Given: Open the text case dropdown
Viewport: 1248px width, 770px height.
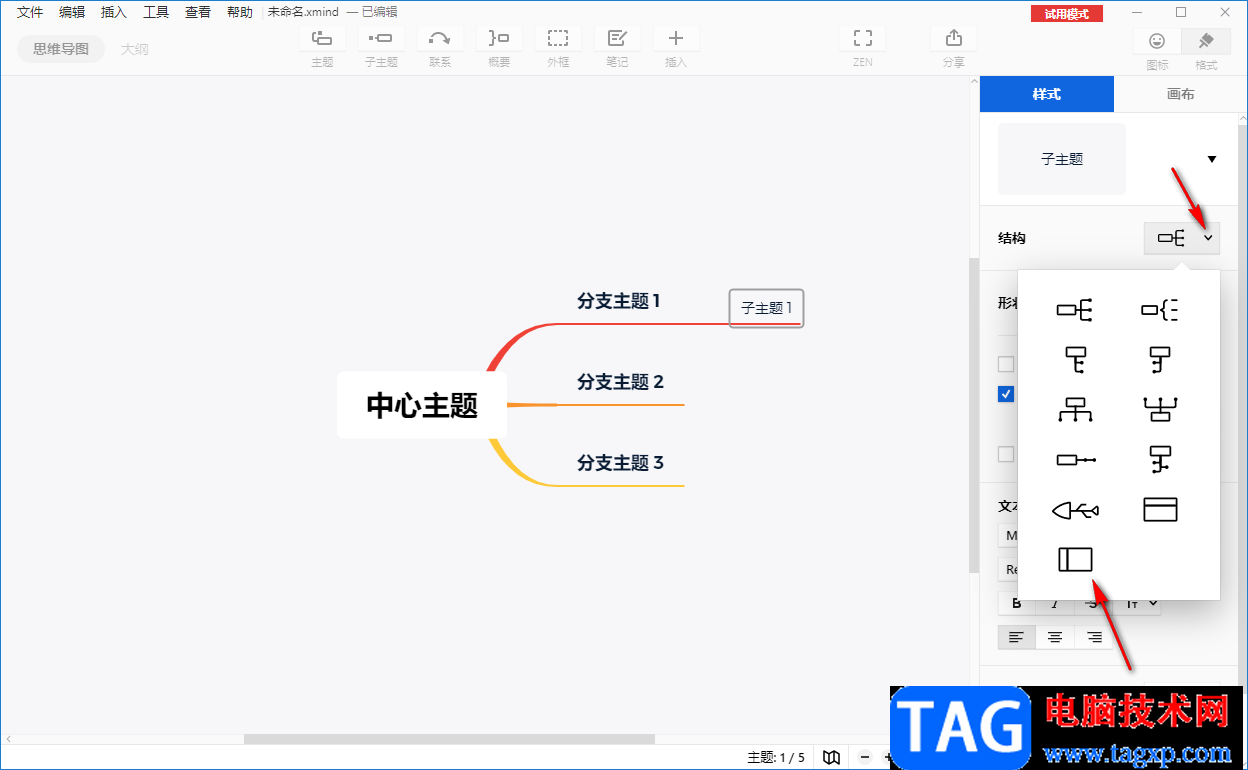Looking at the screenshot, I should 1142,603.
